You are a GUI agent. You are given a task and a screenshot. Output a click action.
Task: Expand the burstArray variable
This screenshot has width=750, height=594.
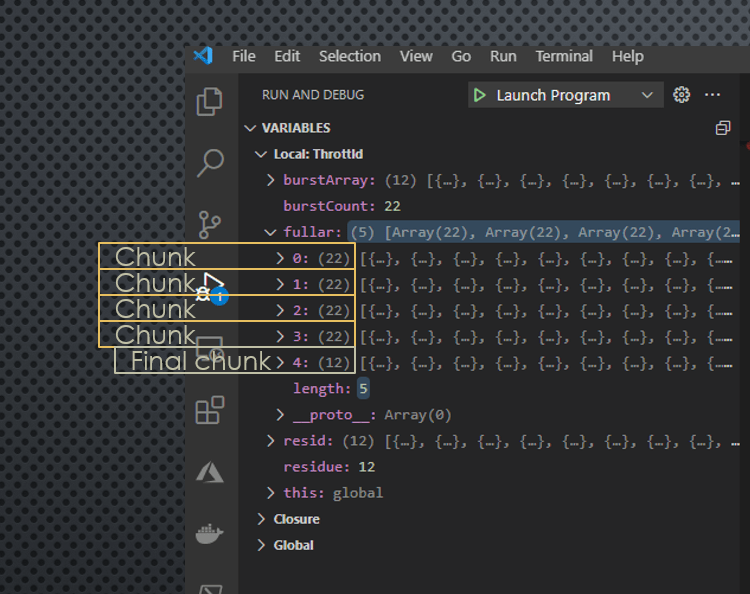(x=270, y=180)
